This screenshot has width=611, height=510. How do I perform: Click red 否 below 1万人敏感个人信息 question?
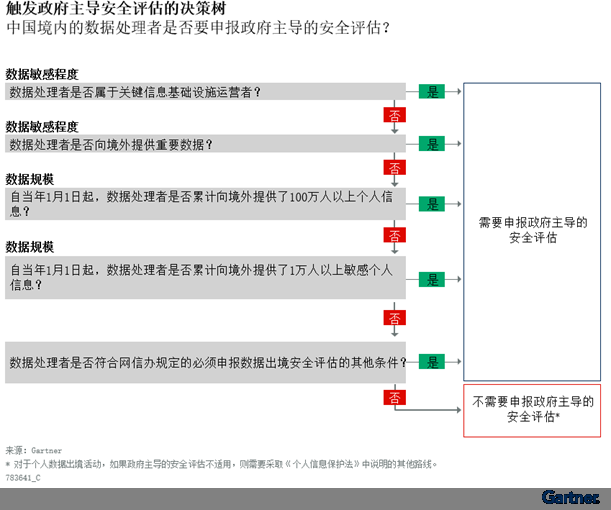394,318
